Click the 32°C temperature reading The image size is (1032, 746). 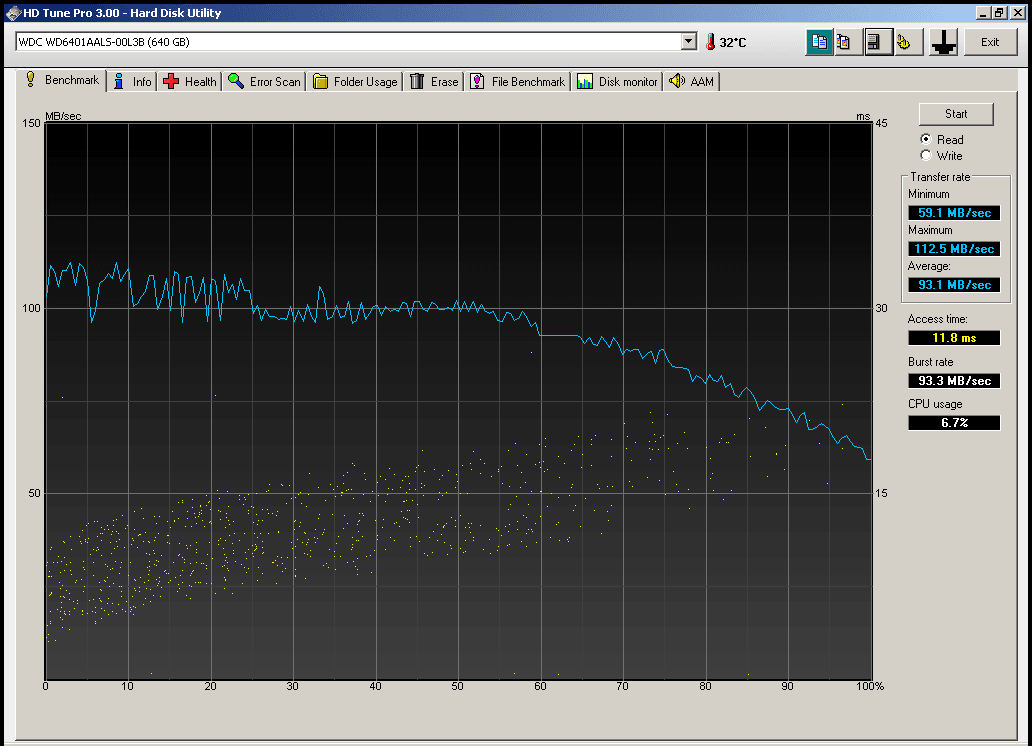[x=733, y=43]
